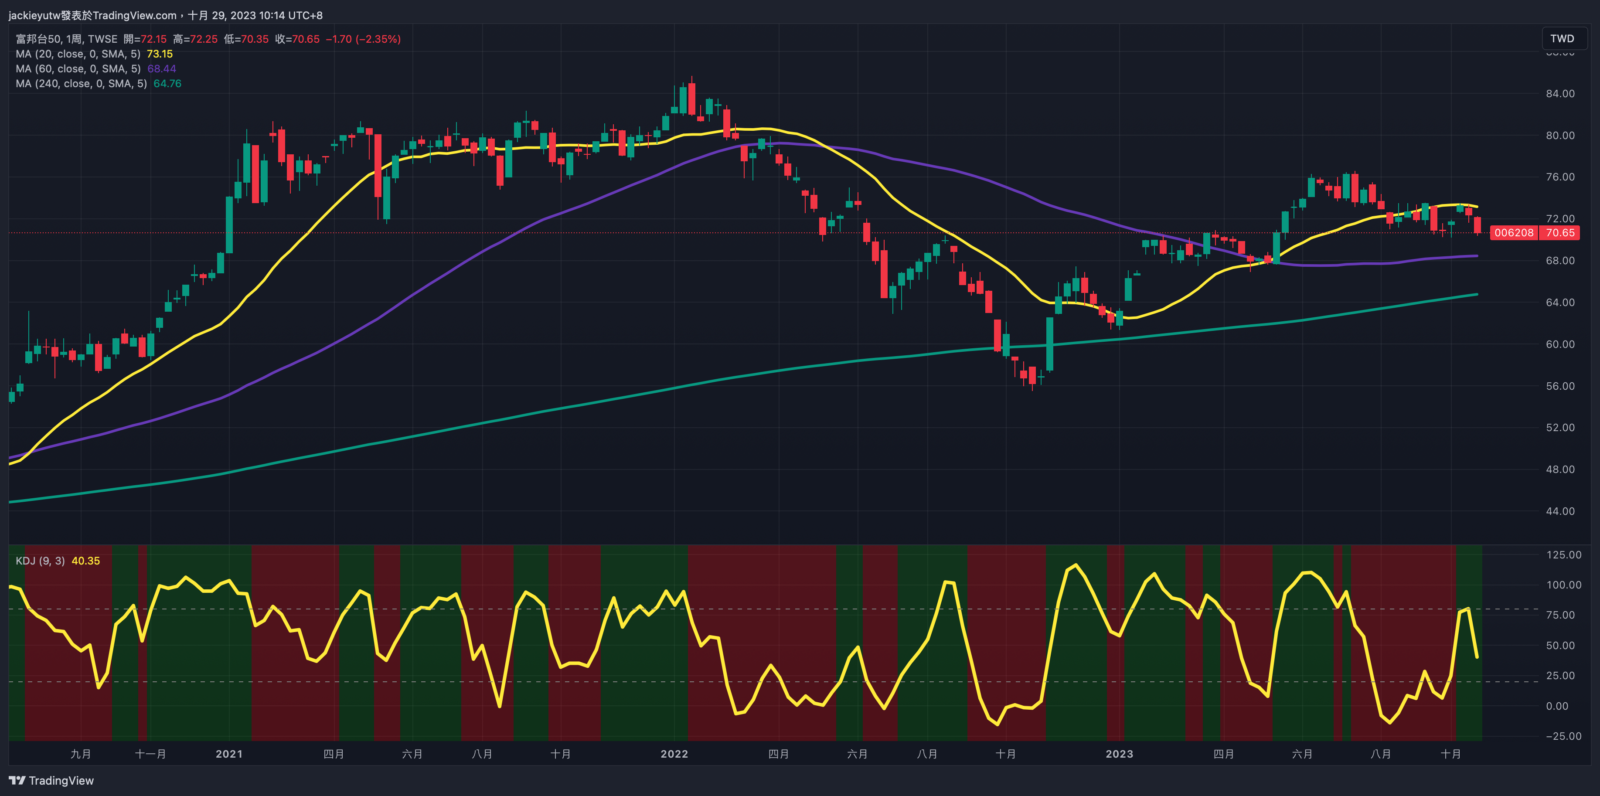Open the TWD currency selector
1600x796 pixels.
(1562, 39)
